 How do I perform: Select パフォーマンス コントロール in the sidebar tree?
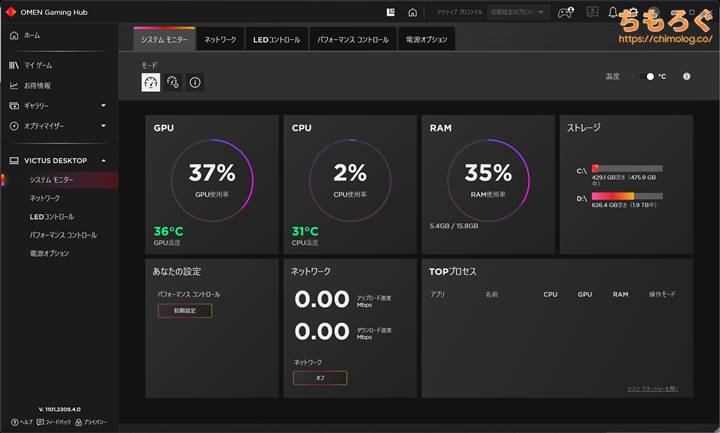coord(63,235)
